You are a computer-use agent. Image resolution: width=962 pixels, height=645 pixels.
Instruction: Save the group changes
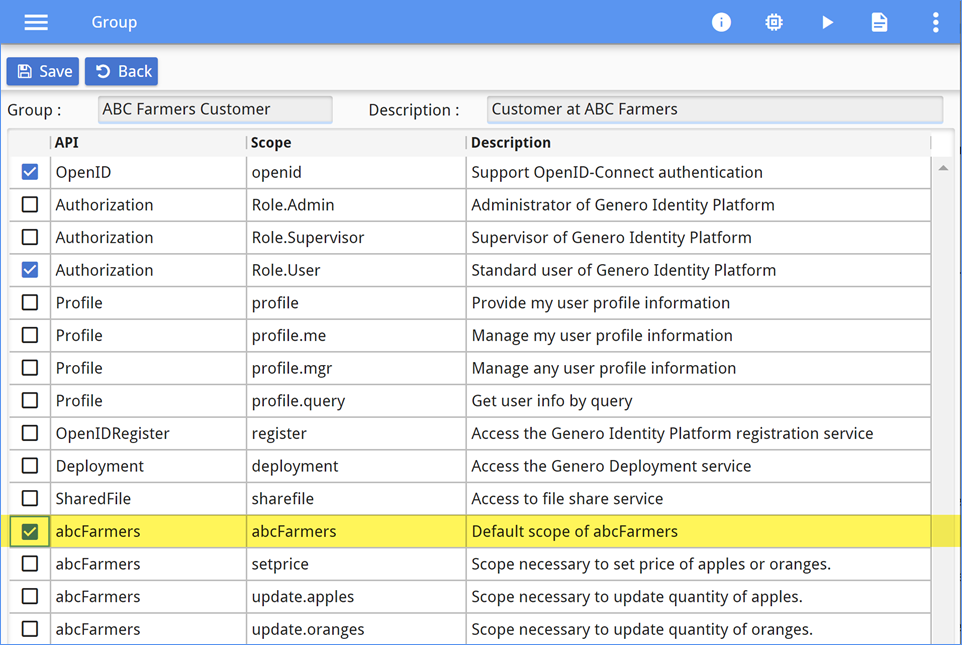43,71
